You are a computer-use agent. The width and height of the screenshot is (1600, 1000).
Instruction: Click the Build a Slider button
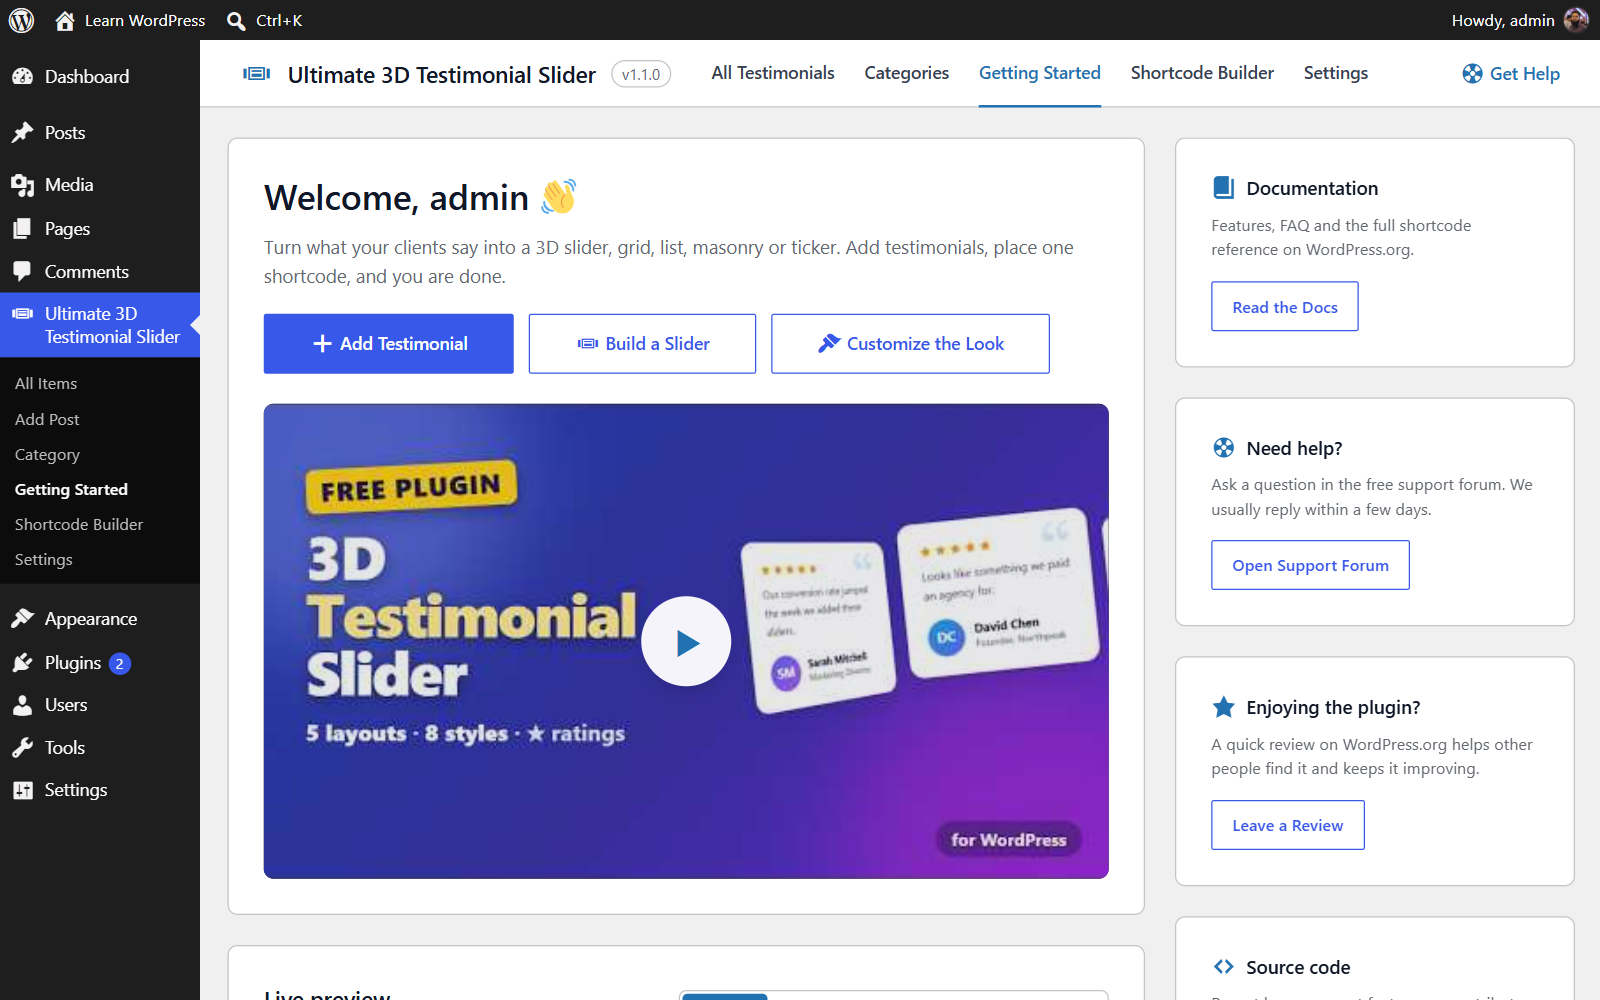pos(642,344)
